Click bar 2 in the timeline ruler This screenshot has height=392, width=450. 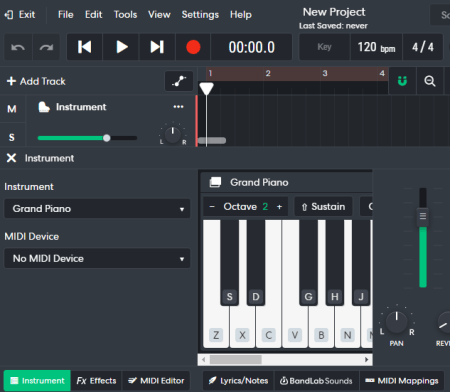tap(268, 73)
